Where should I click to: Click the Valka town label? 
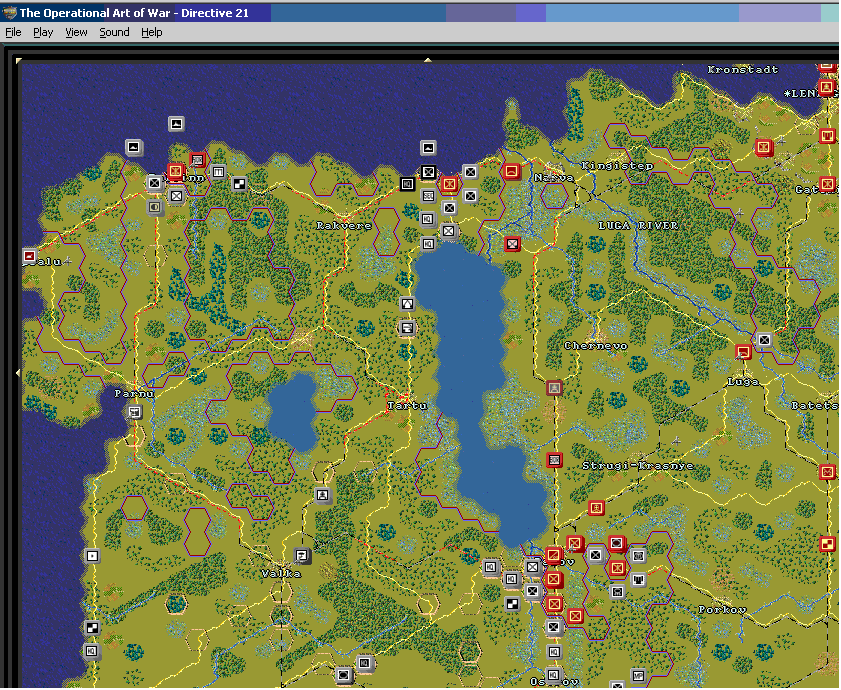[281, 574]
